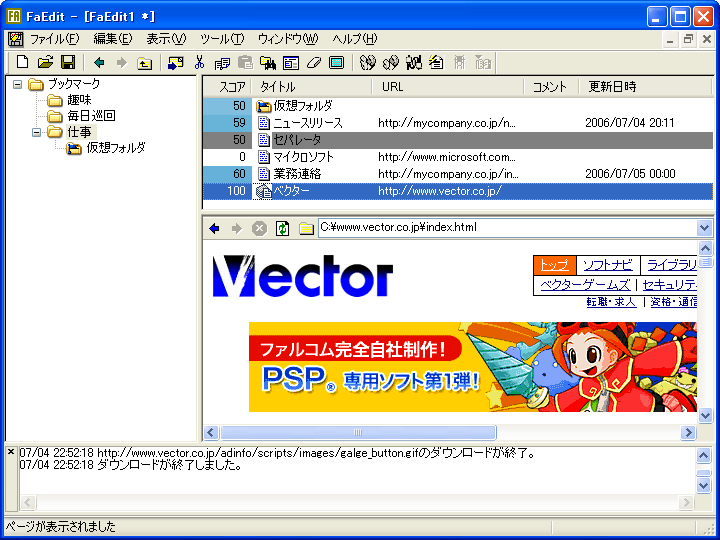The image size is (720, 540).
Task: Click the people-figures toolbar icon
Action: pyautogui.click(x=413, y=62)
